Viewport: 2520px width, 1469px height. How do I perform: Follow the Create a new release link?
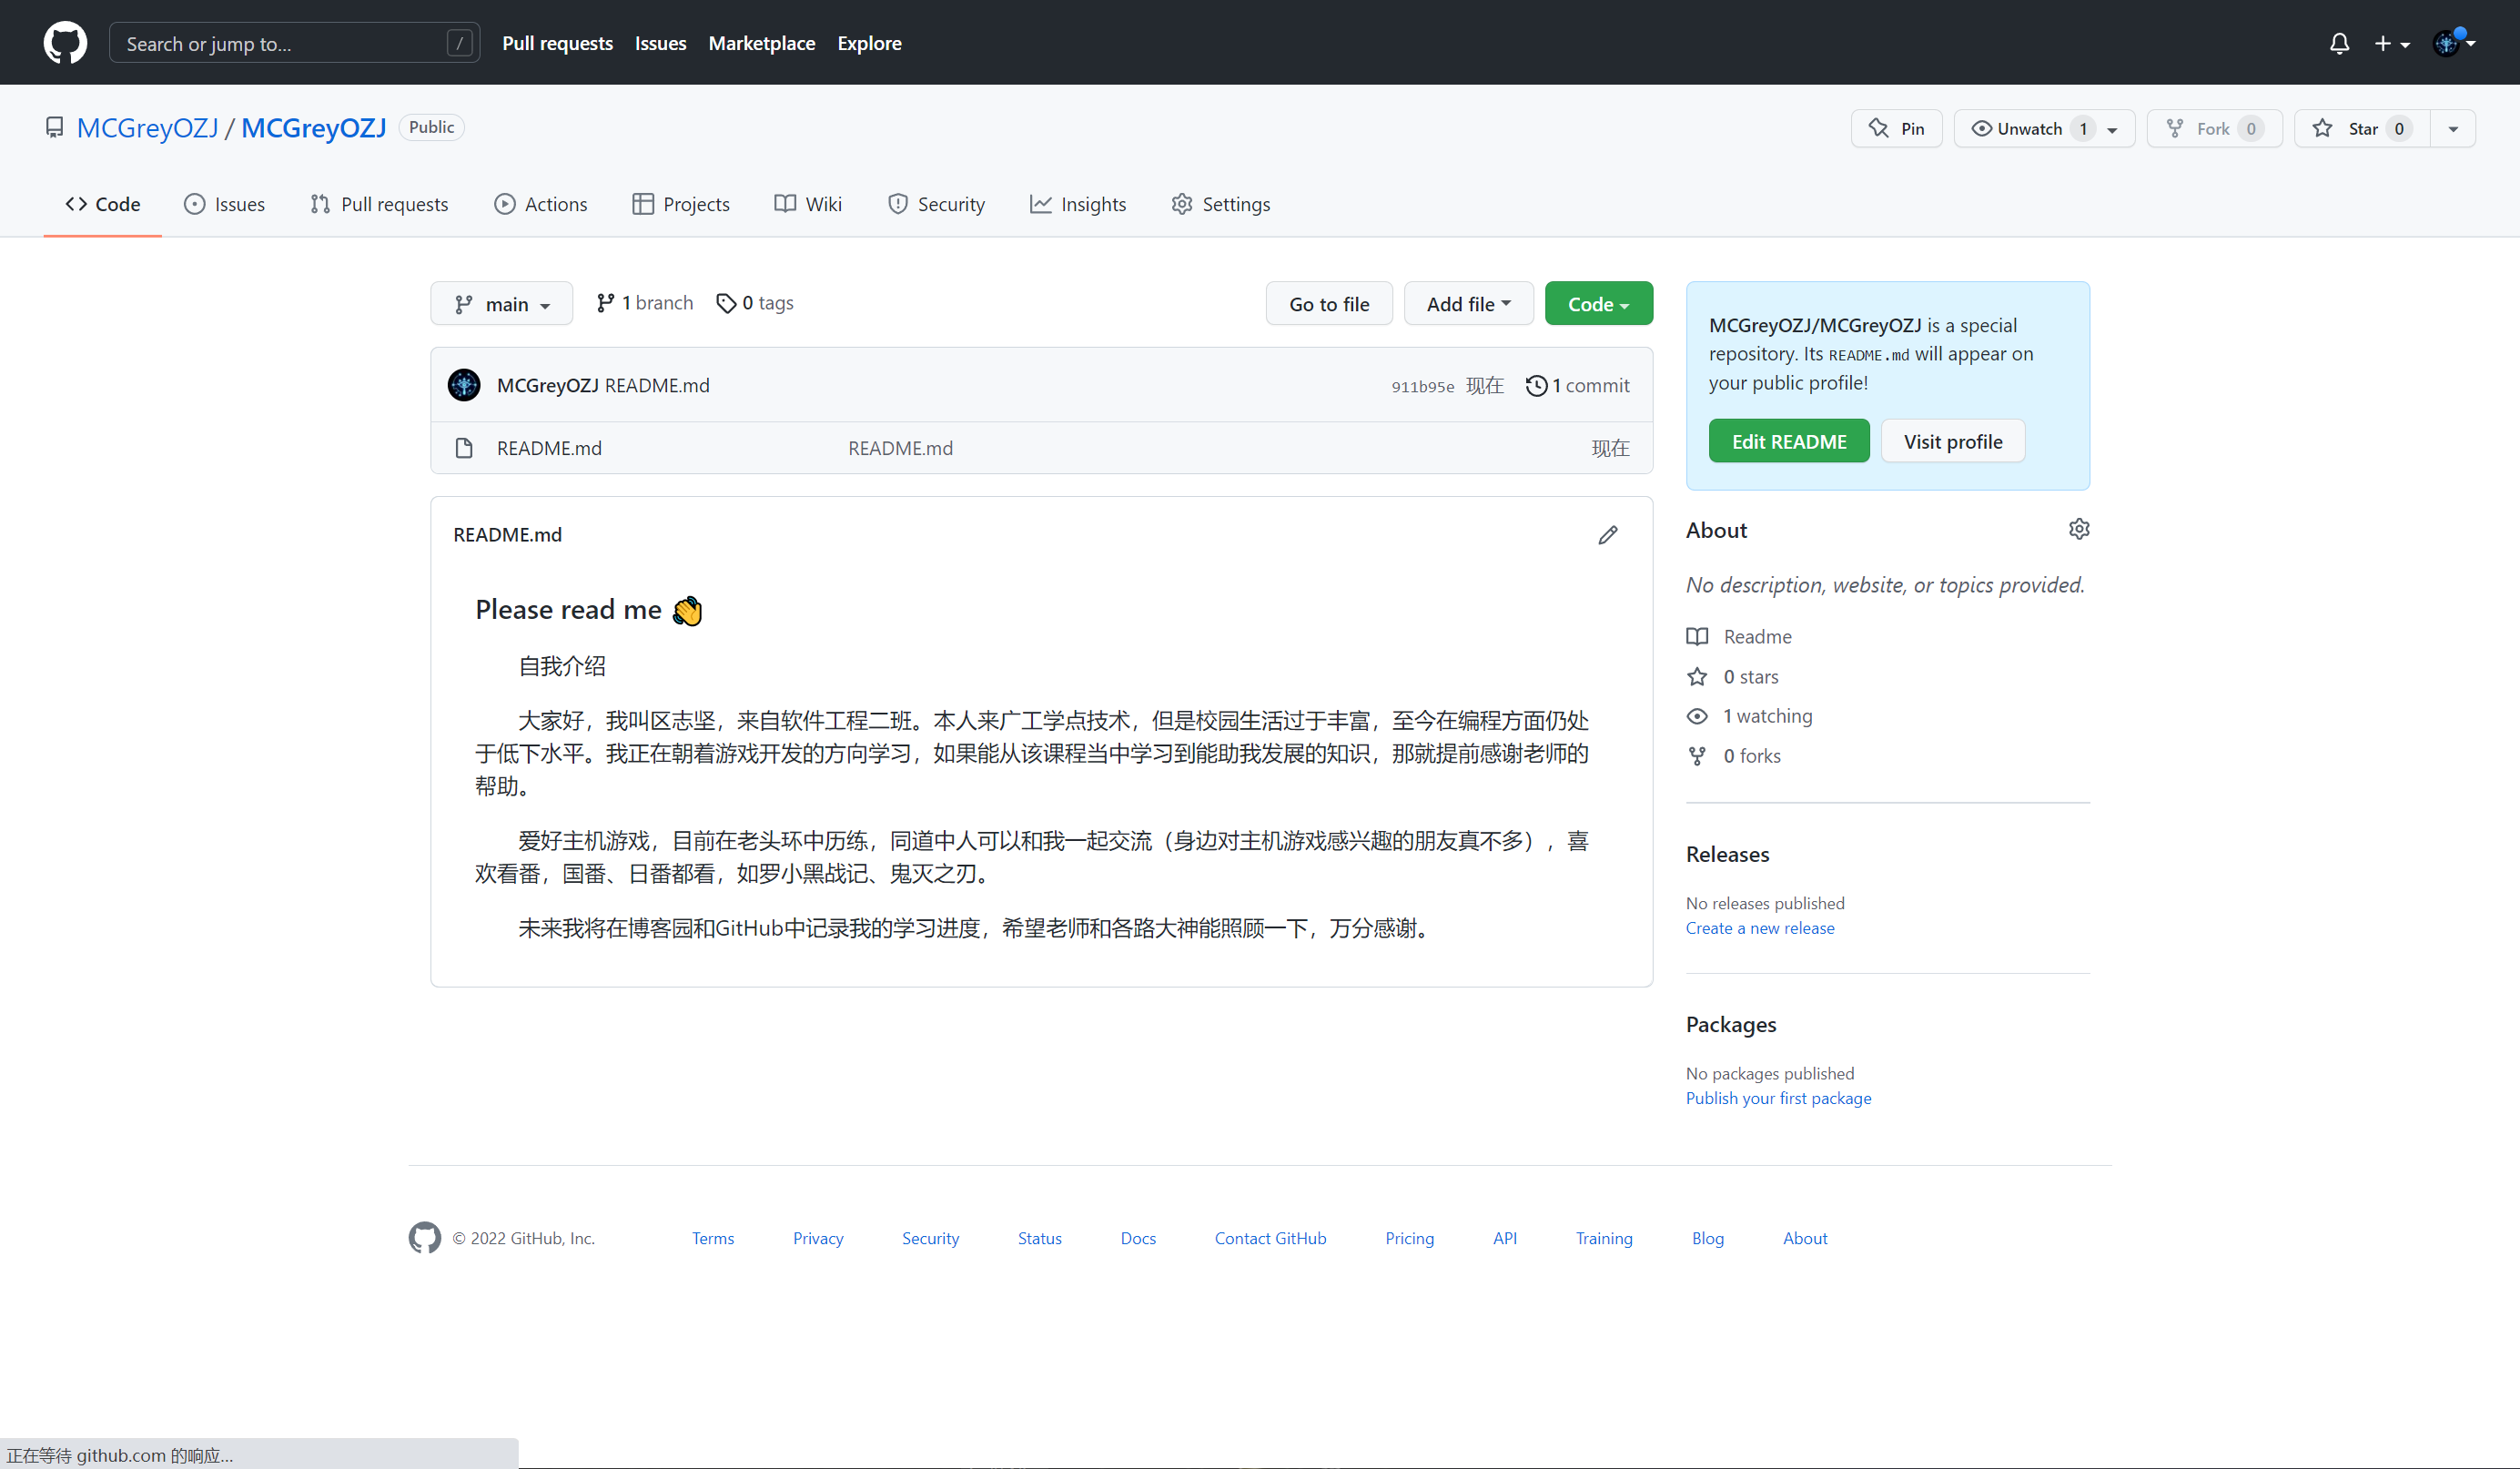[1759, 928]
